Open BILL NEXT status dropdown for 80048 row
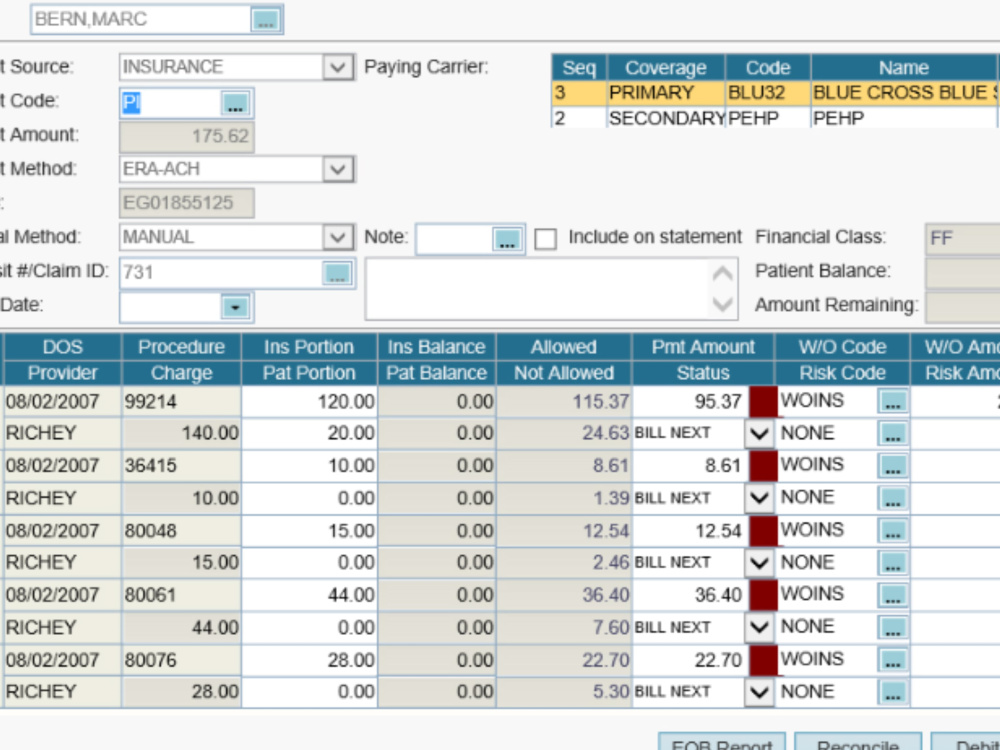Screen dimensions: 1000x750 tap(759, 562)
